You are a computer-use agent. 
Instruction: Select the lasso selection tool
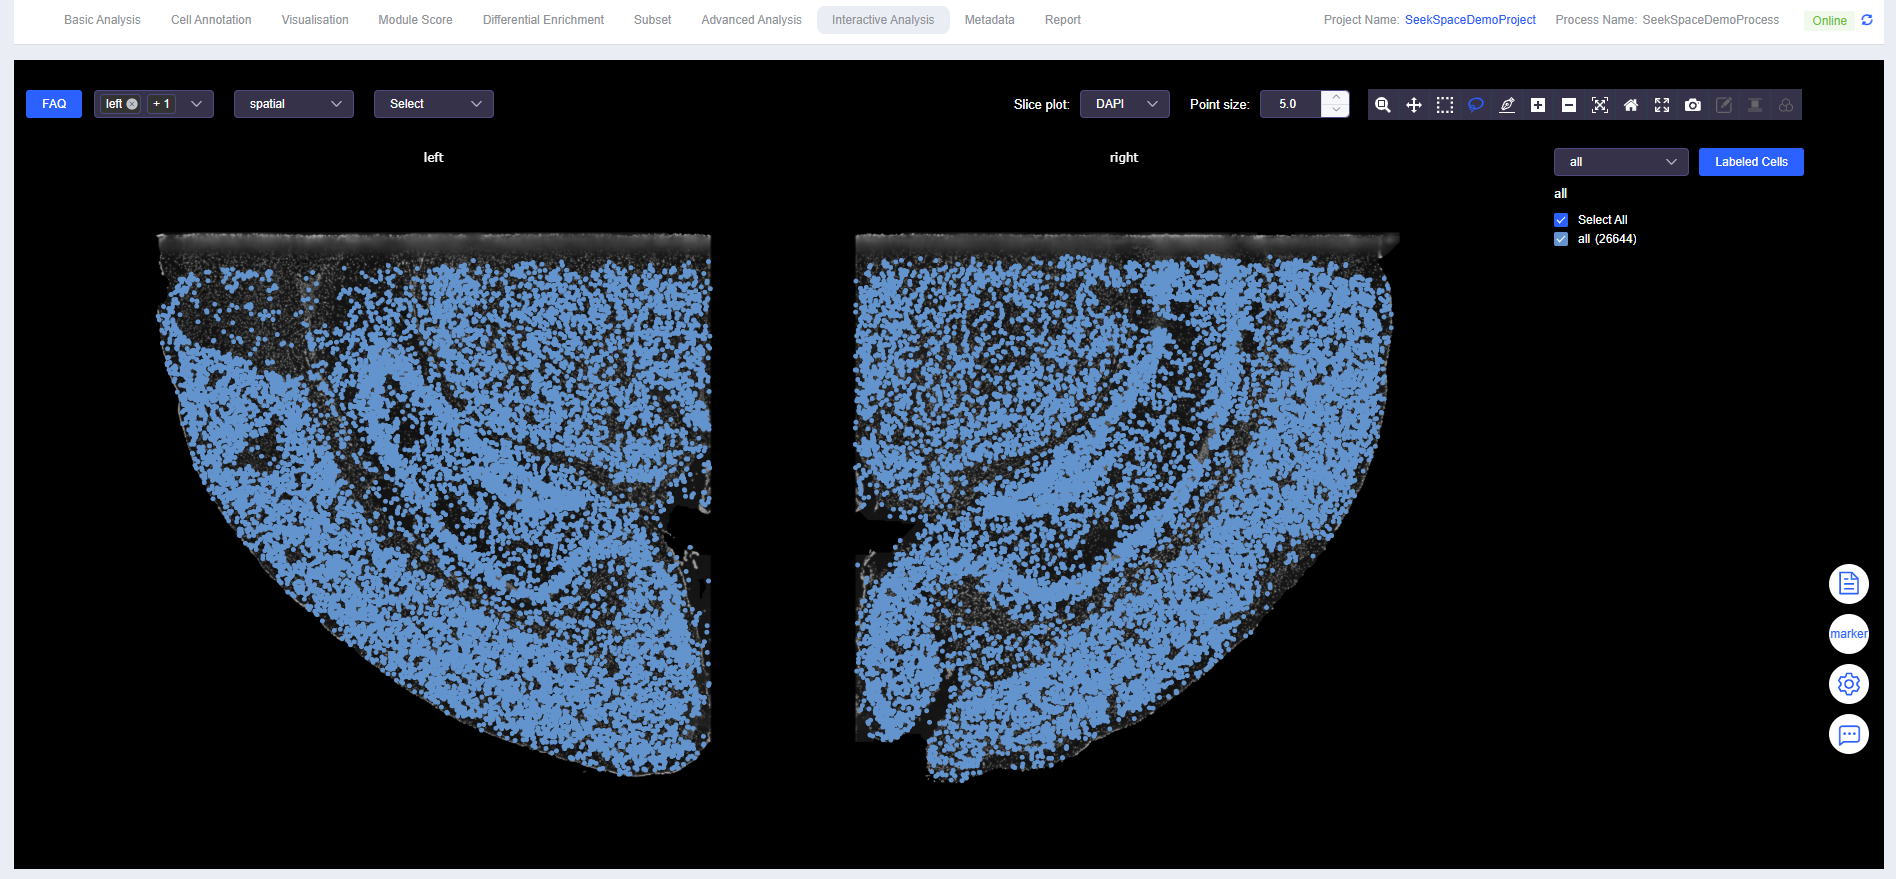[x=1476, y=105]
